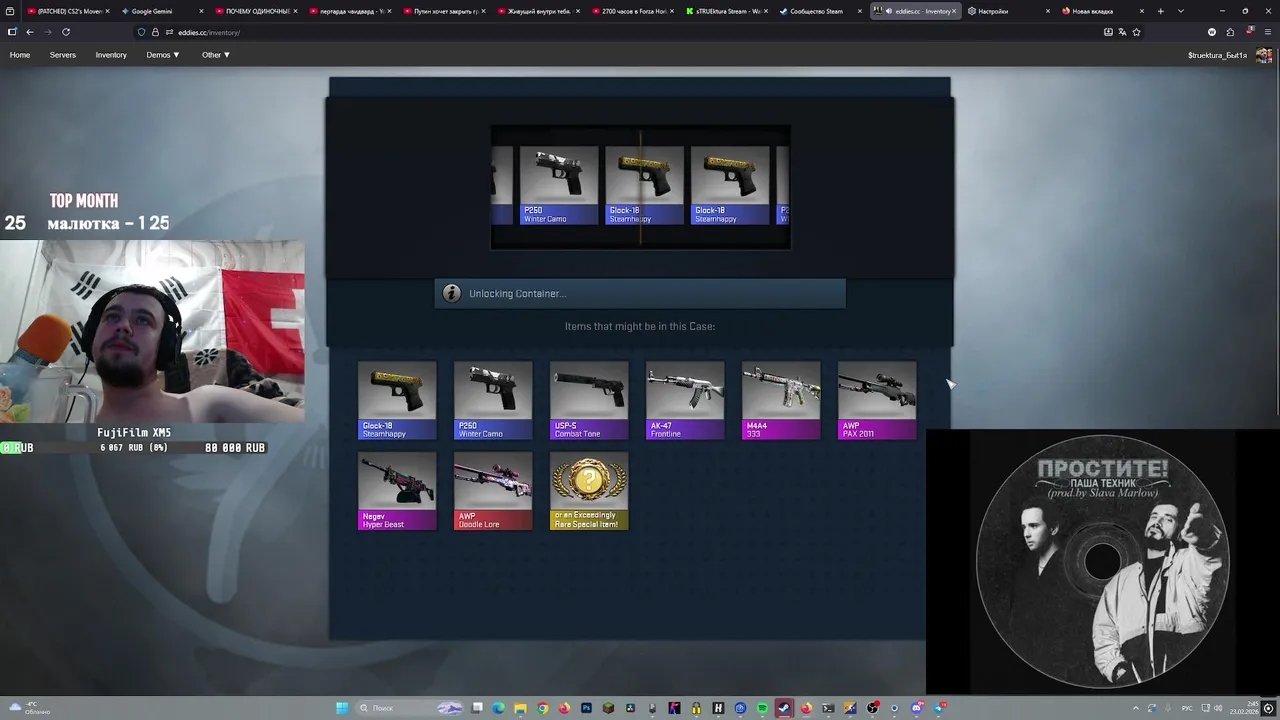
Task: Open the Task View taskbar icon
Action: 477,708
